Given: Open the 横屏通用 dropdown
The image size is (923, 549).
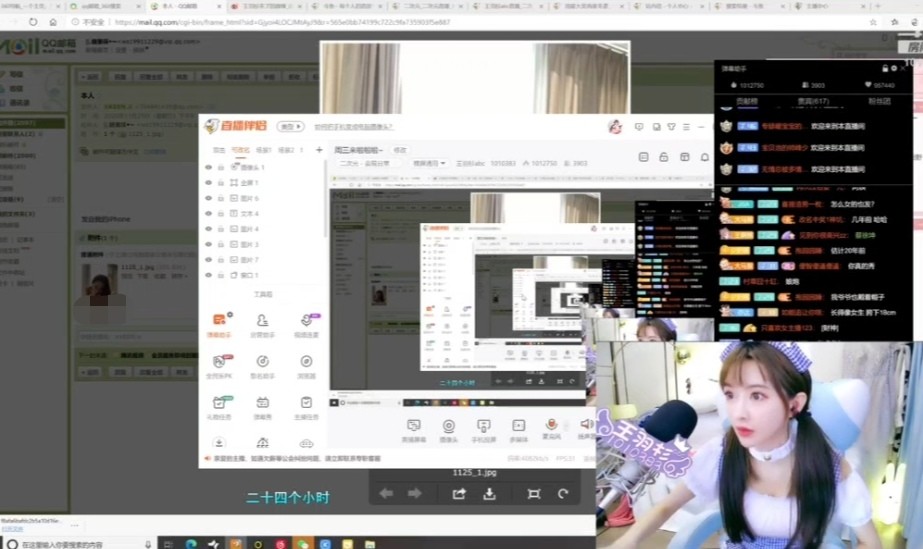Looking at the screenshot, I should click(428, 163).
